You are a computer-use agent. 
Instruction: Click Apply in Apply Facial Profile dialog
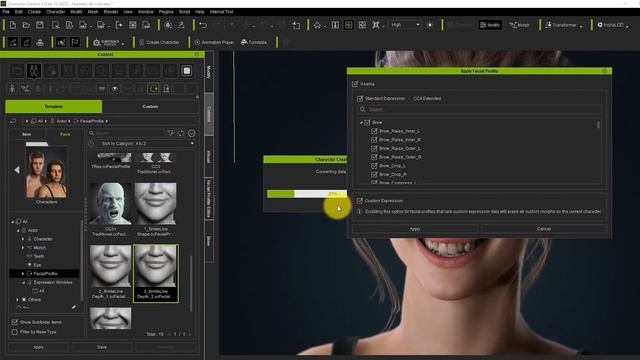(x=415, y=229)
